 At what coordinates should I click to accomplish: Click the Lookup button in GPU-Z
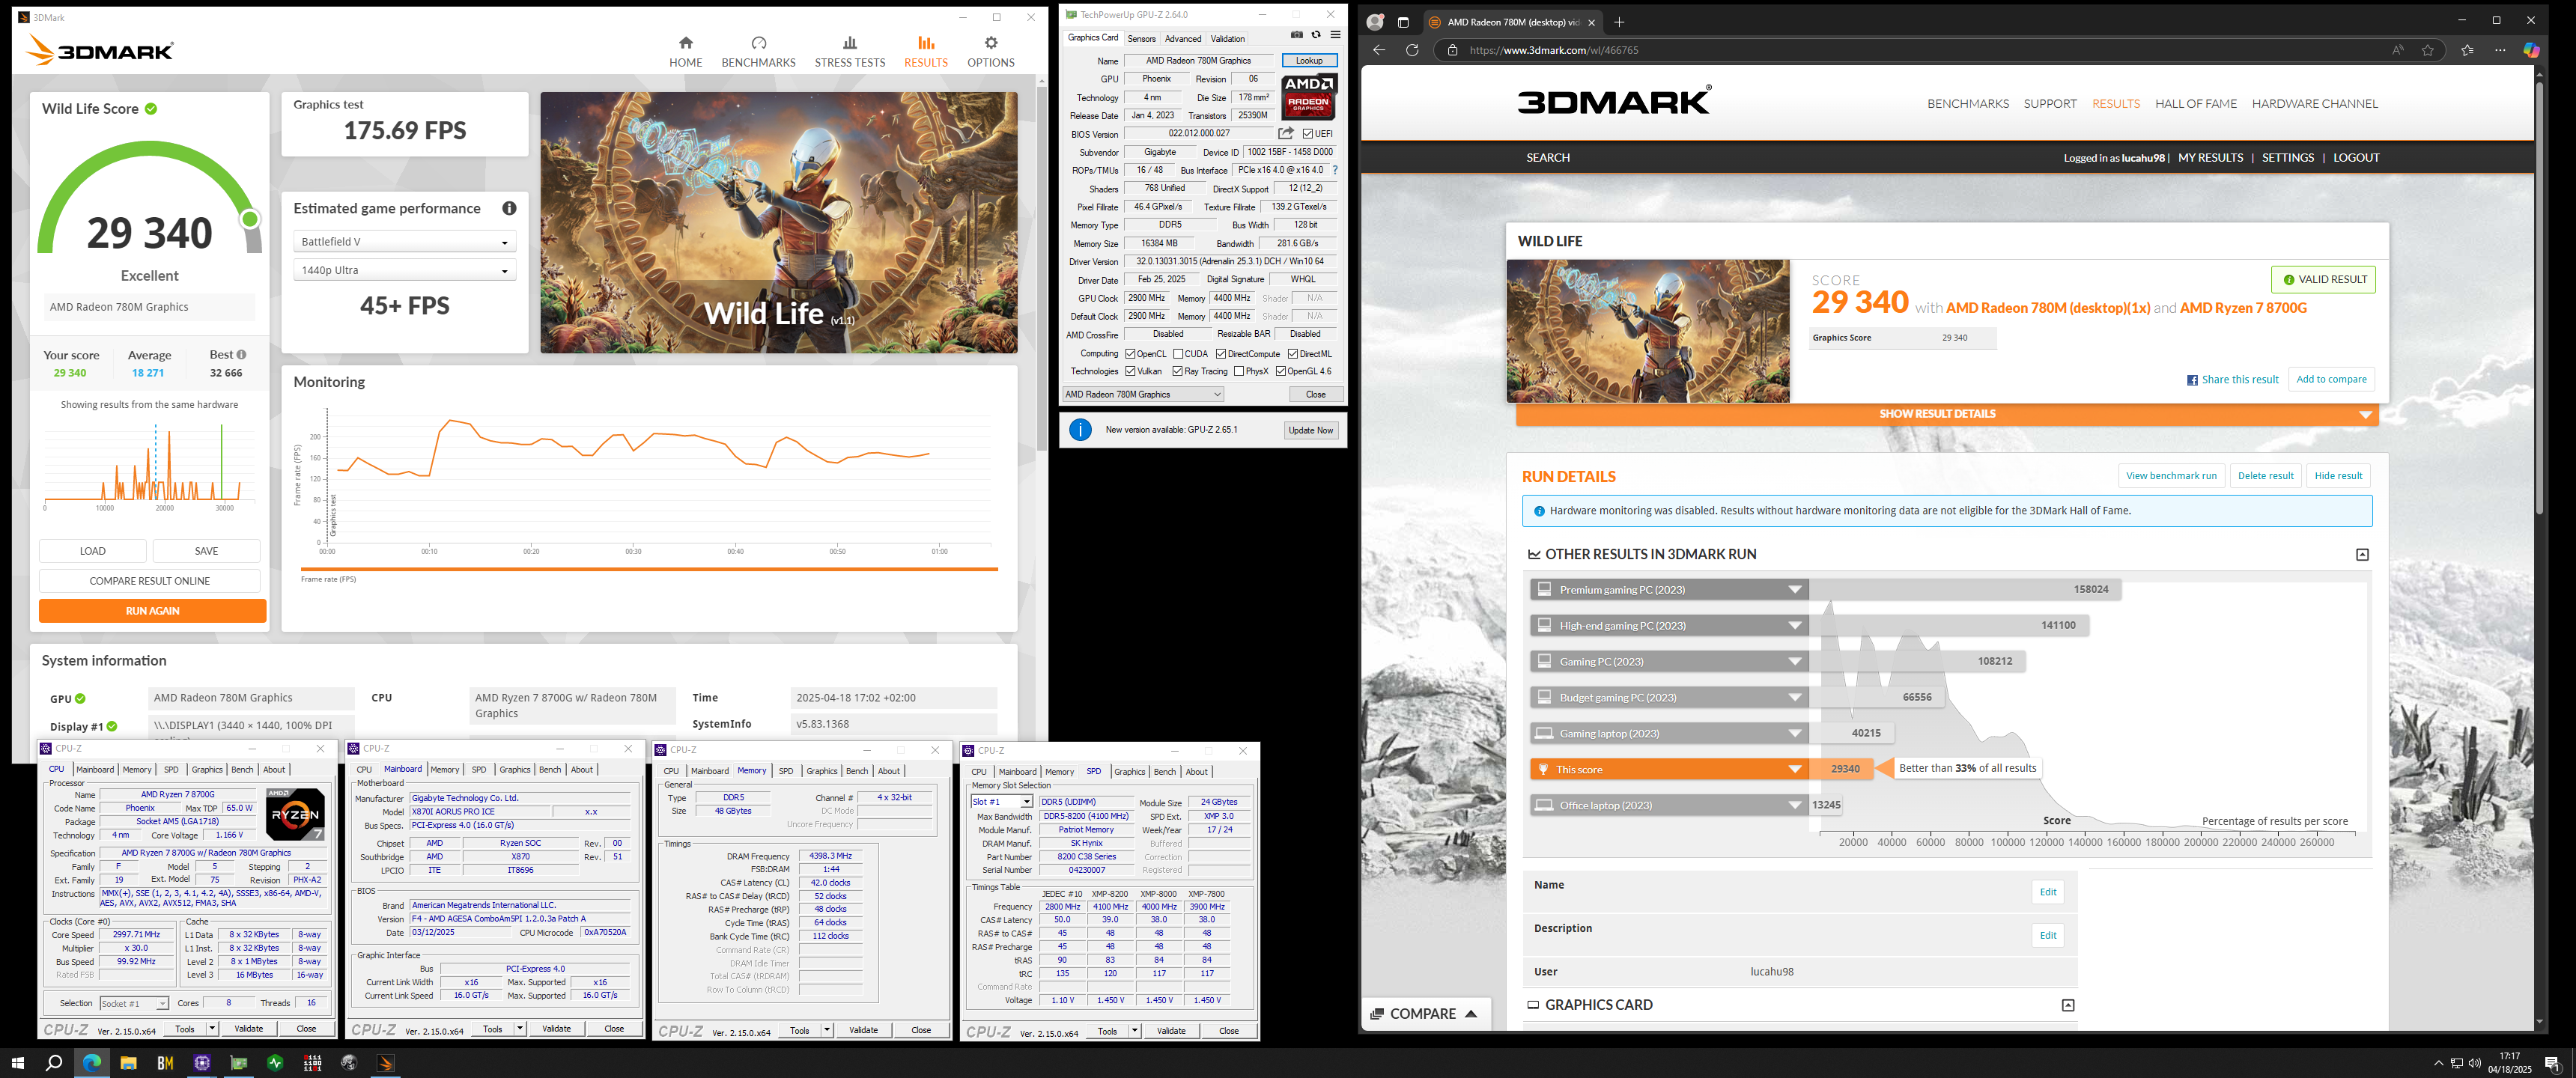pyautogui.click(x=1309, y=61)
